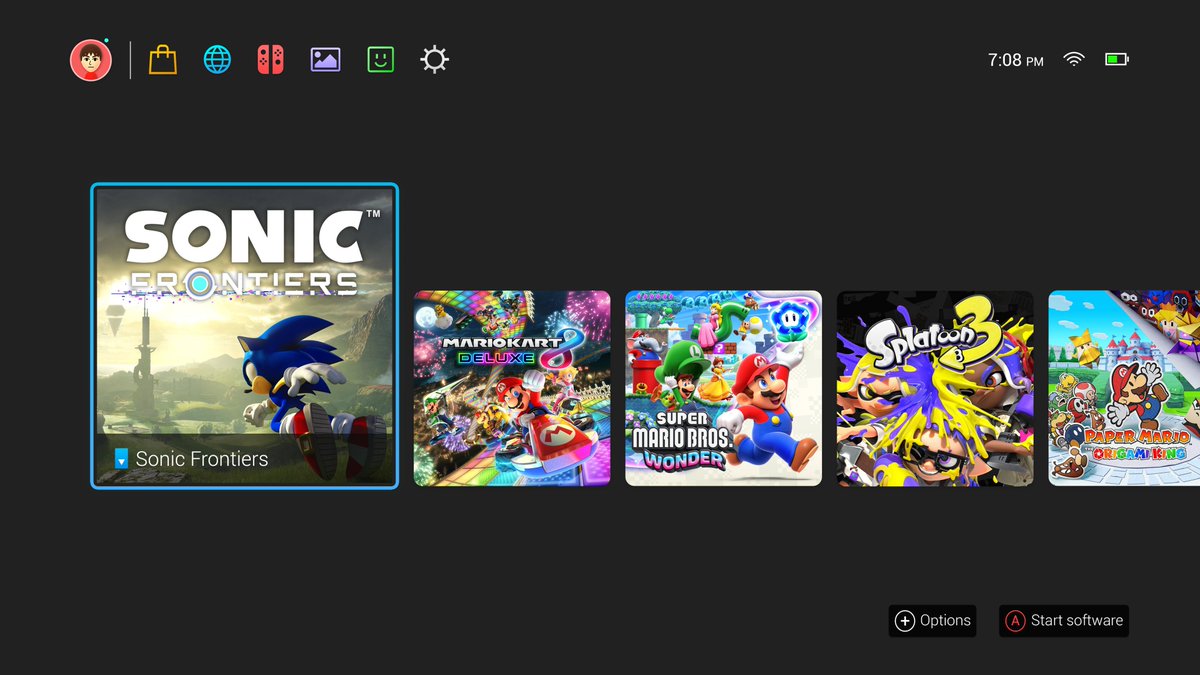The height and width of the screenshot is (675, 1200).
Task: Open the Album picture icon
Action: tap(325, 60)
